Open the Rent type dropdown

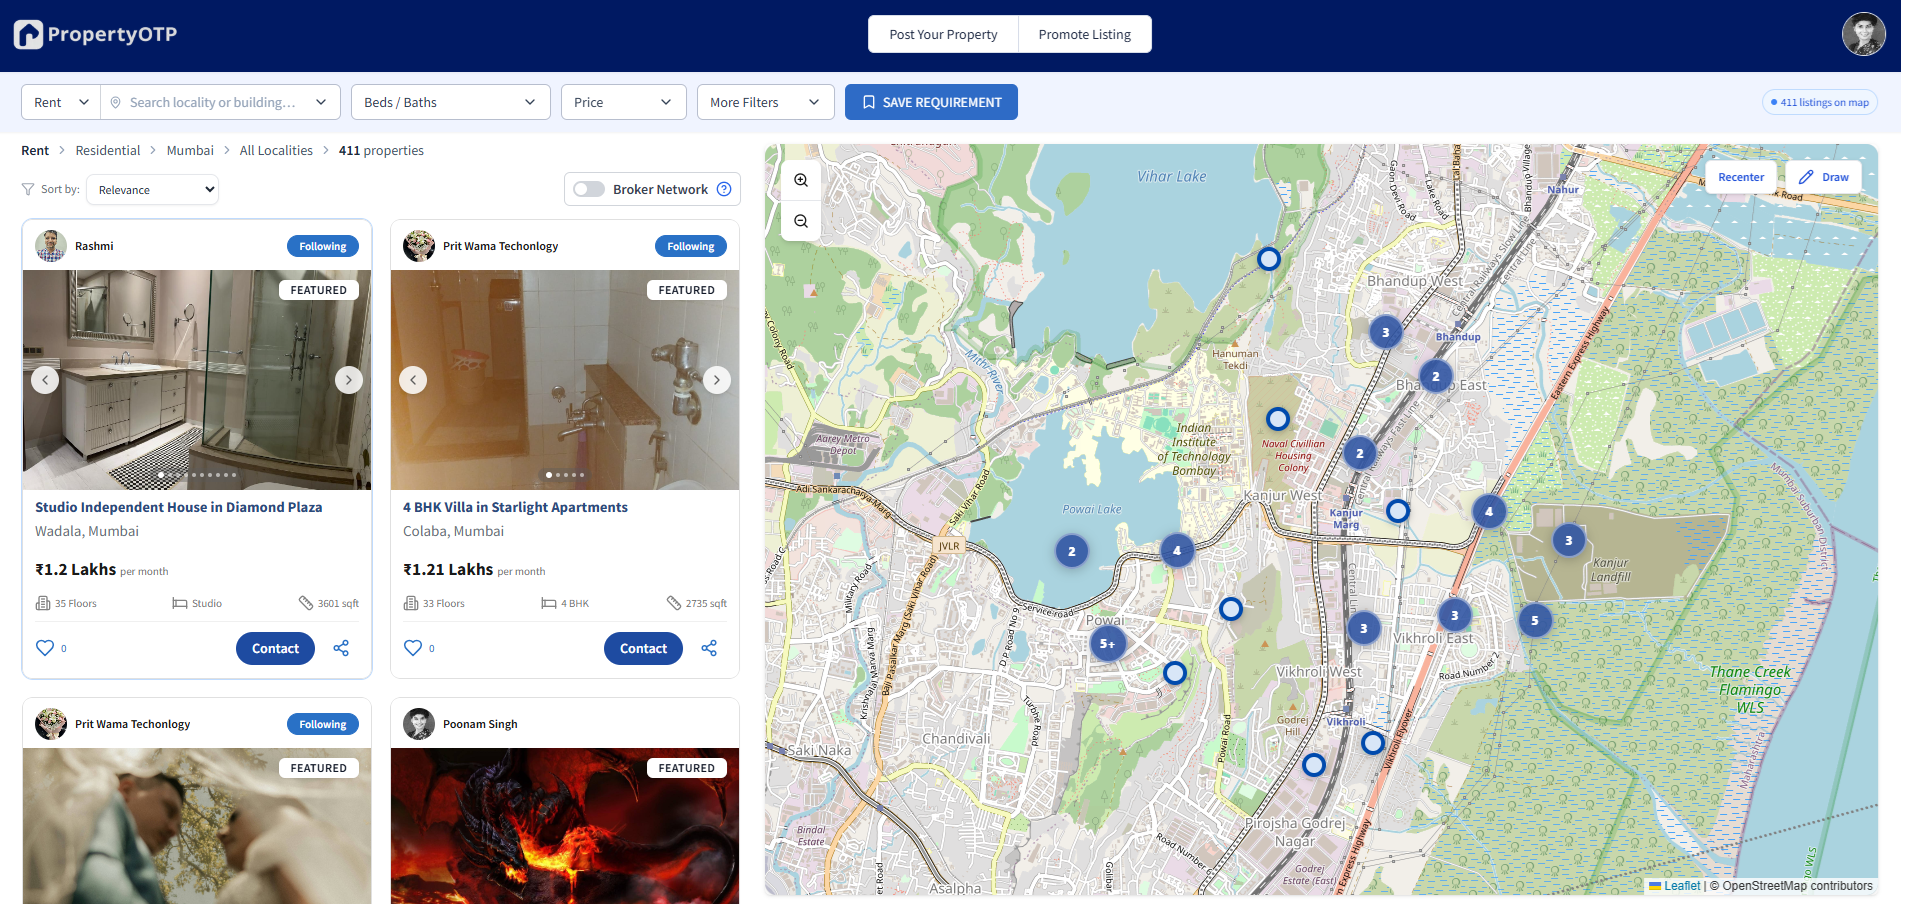(61, 102)
